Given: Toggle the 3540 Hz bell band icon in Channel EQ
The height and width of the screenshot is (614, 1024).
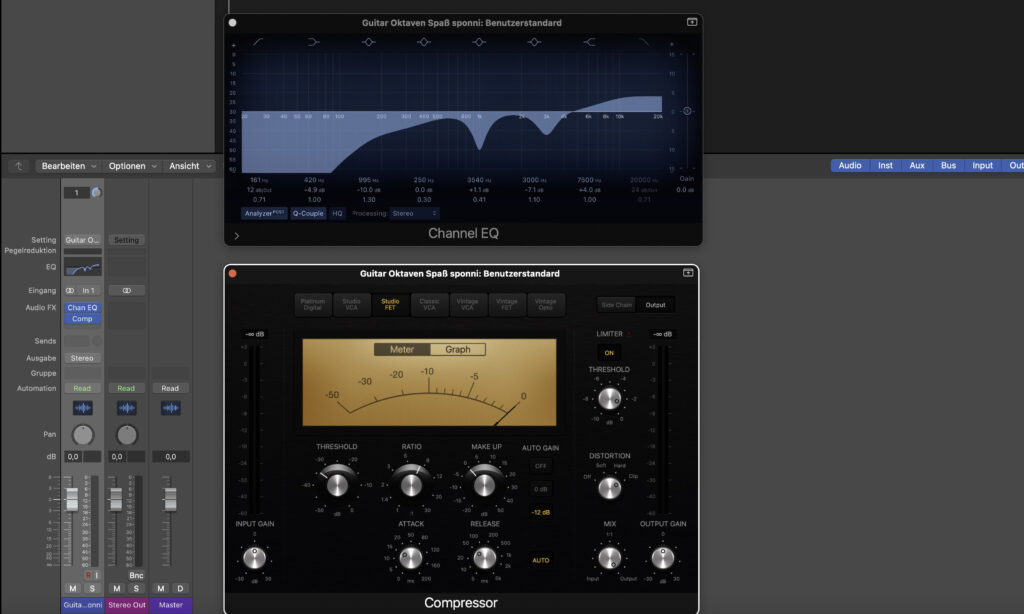Looking at the screenshot, I should click(x=479, y=42).
